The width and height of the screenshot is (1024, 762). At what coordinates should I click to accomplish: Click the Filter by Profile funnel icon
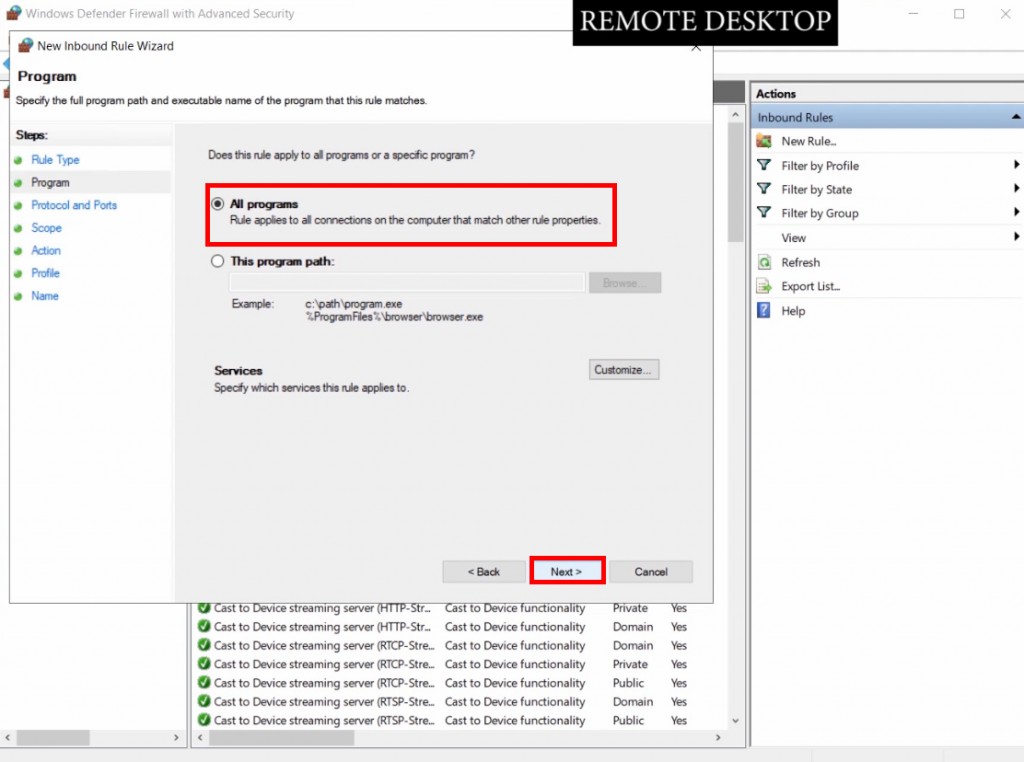[763, 165]
